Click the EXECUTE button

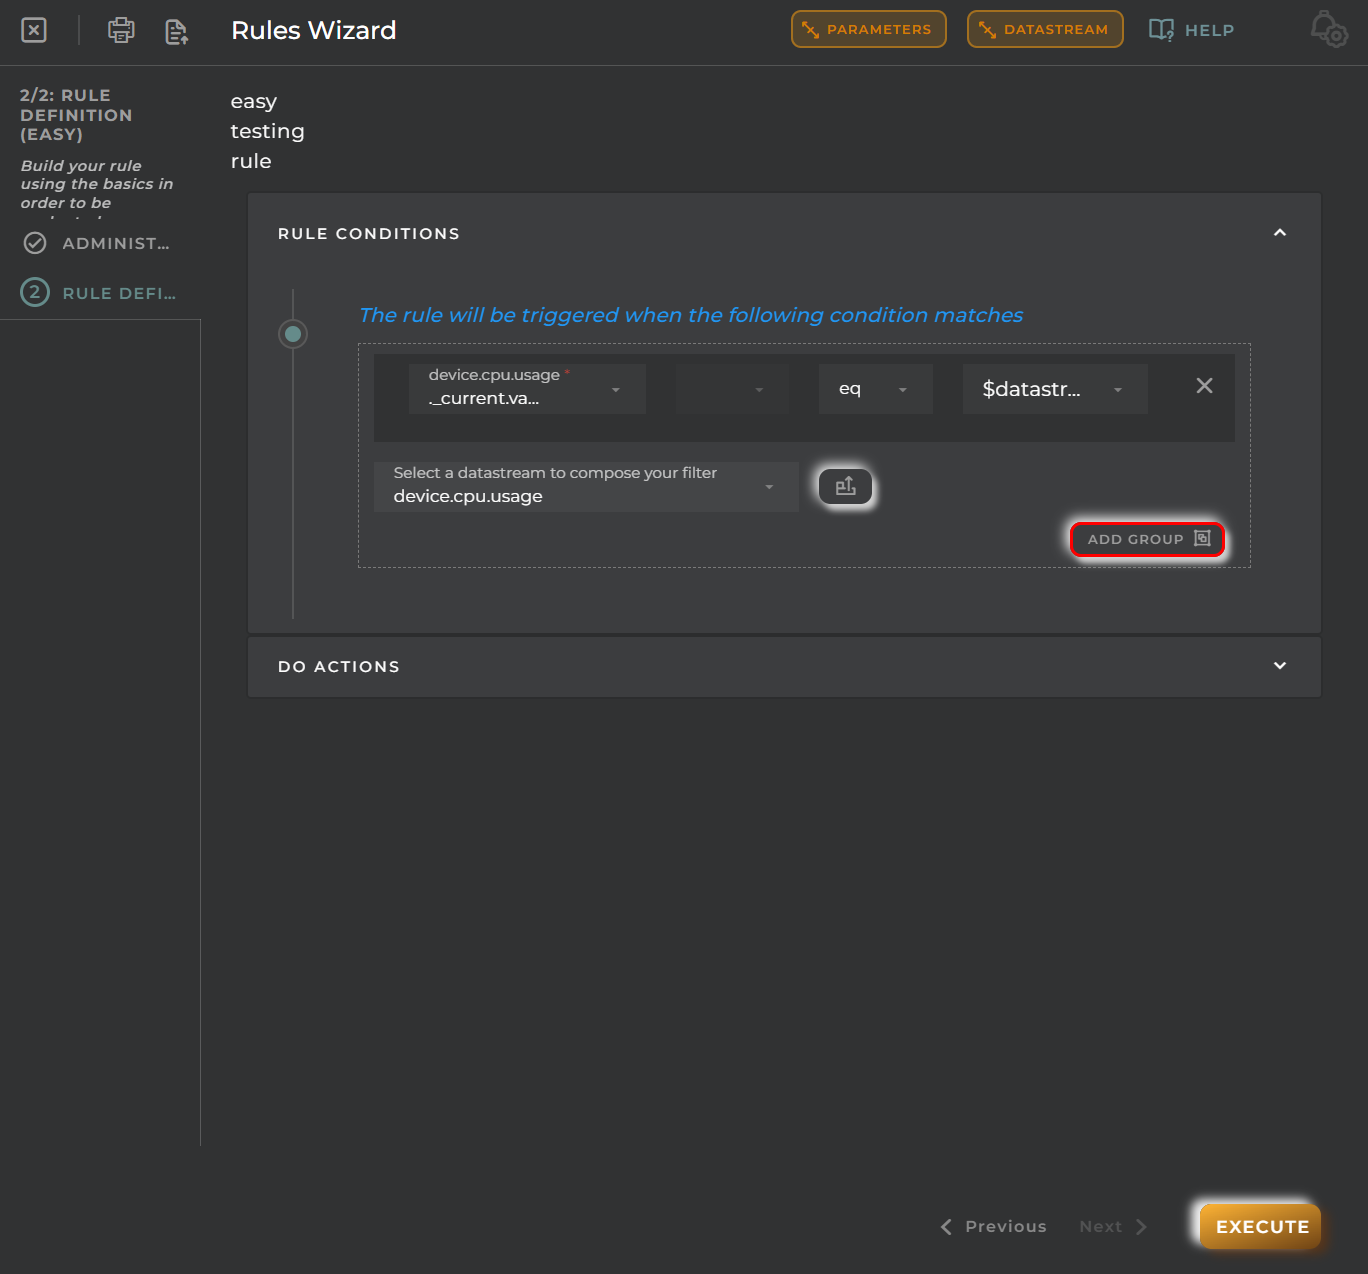(x=1261, y=1227)
